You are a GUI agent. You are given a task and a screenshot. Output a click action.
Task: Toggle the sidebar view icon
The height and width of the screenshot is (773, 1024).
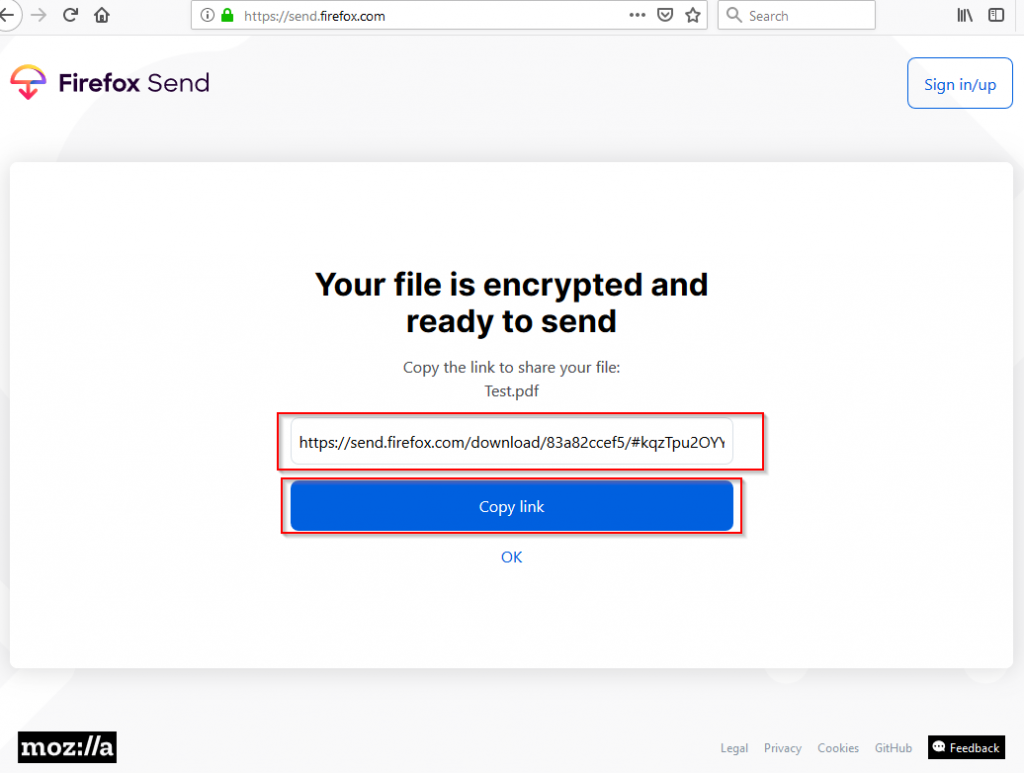[996, 15]
